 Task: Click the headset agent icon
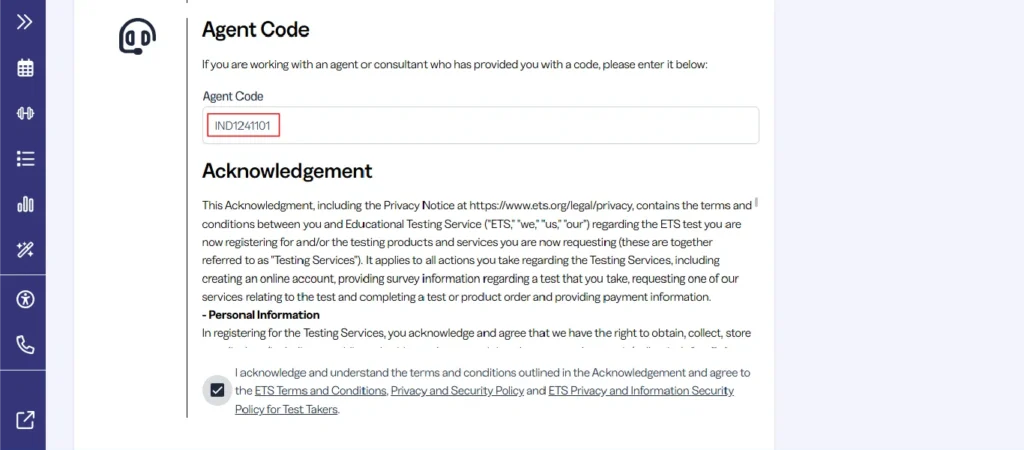point(137,37)
